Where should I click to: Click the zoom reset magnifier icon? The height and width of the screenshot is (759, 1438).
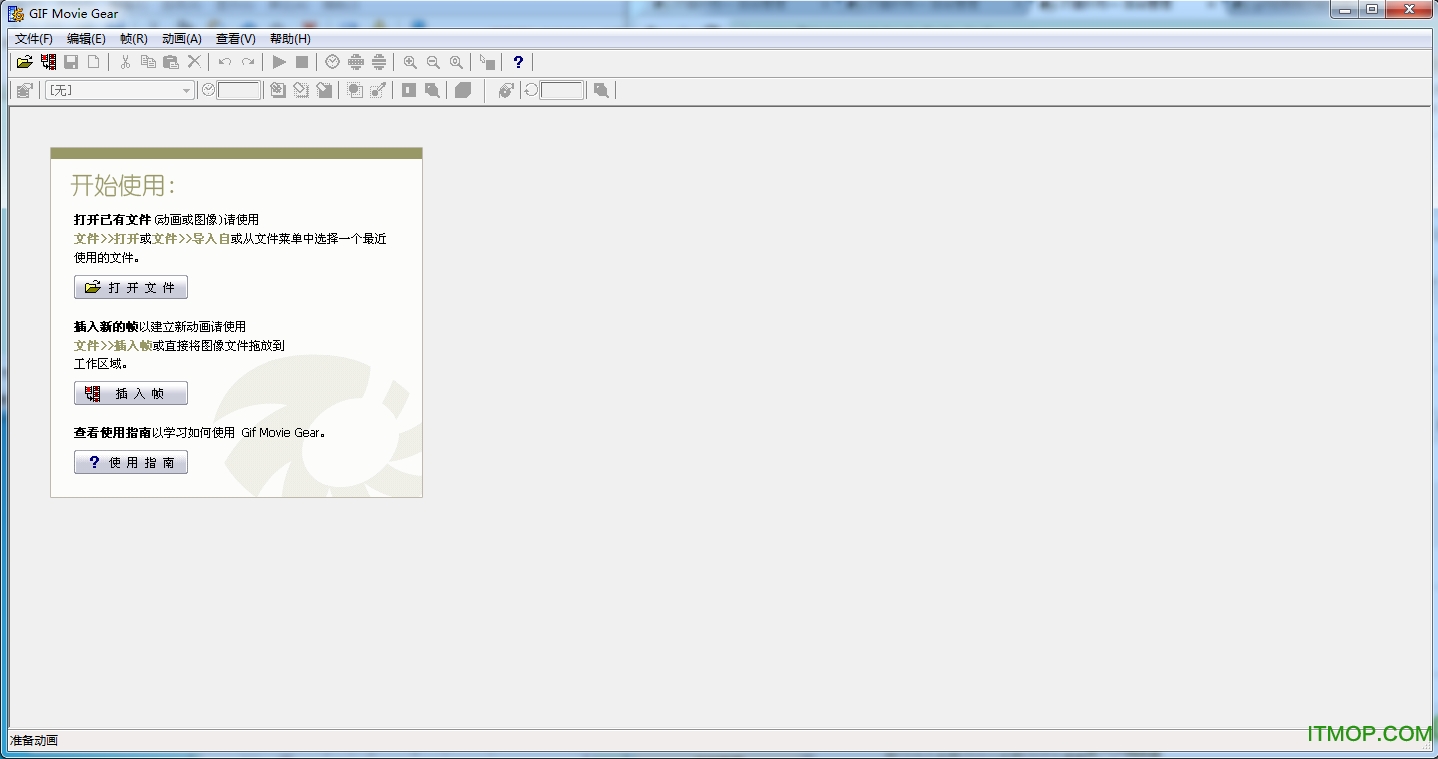456,62
